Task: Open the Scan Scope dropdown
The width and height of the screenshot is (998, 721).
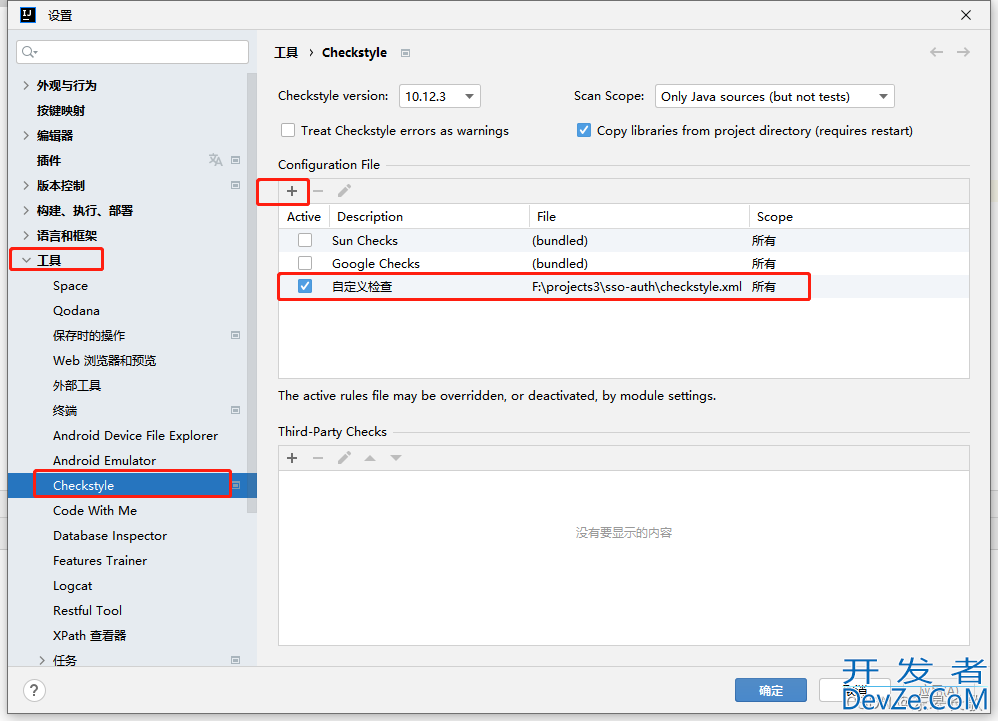Action: [774, 97]
